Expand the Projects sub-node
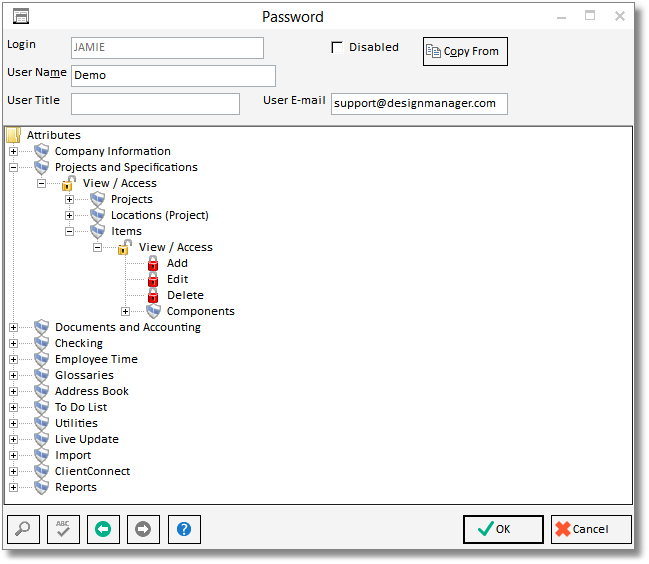 point(69,199)
